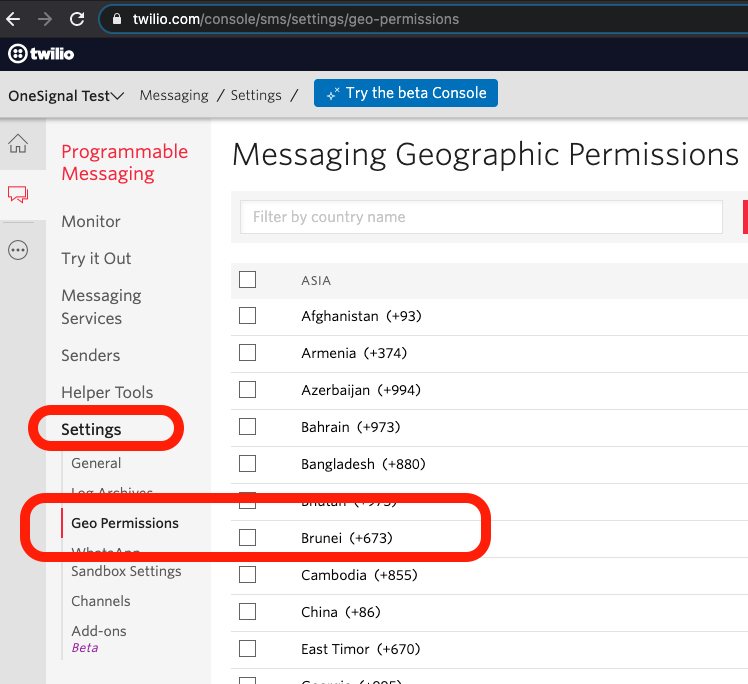This screenshot has height=684, width=748.
Task: Open Try it Out in sidebar
Action: (x=96, y=259)
